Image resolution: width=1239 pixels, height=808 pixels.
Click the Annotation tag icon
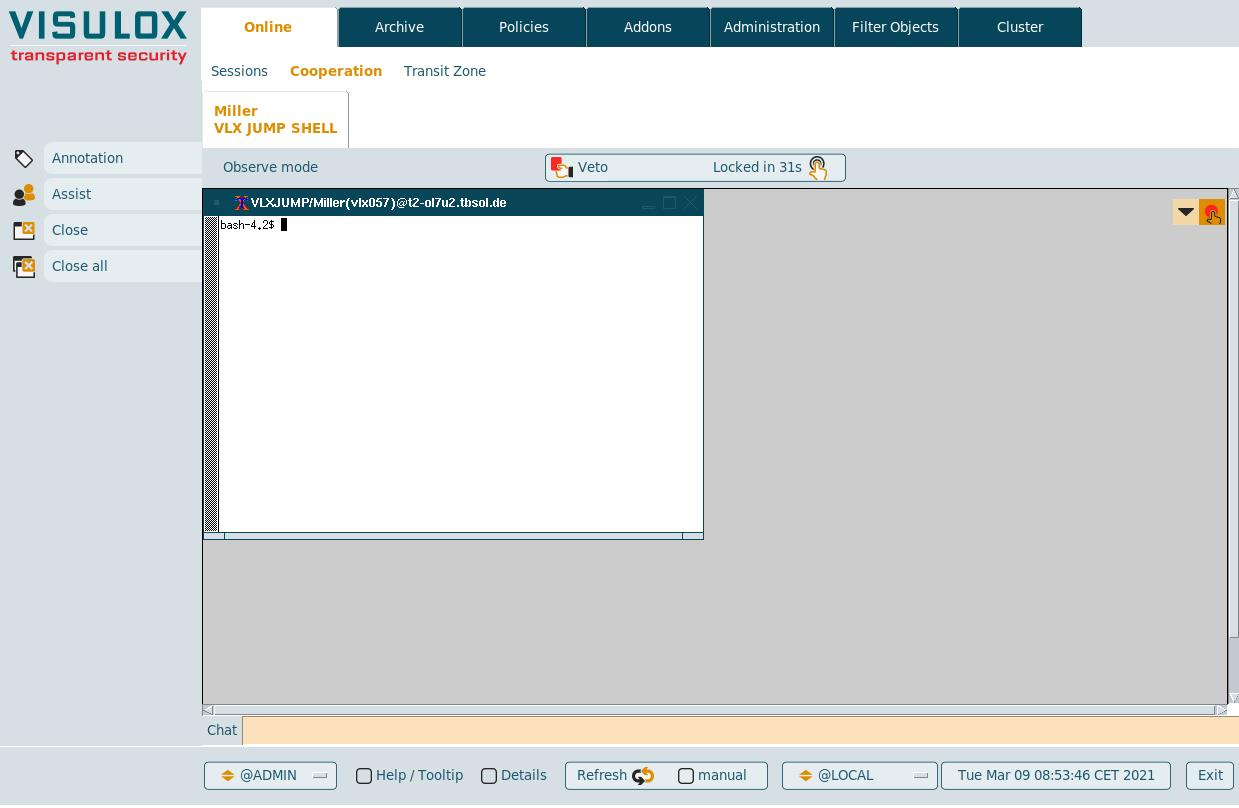click(x=24, y=159)
